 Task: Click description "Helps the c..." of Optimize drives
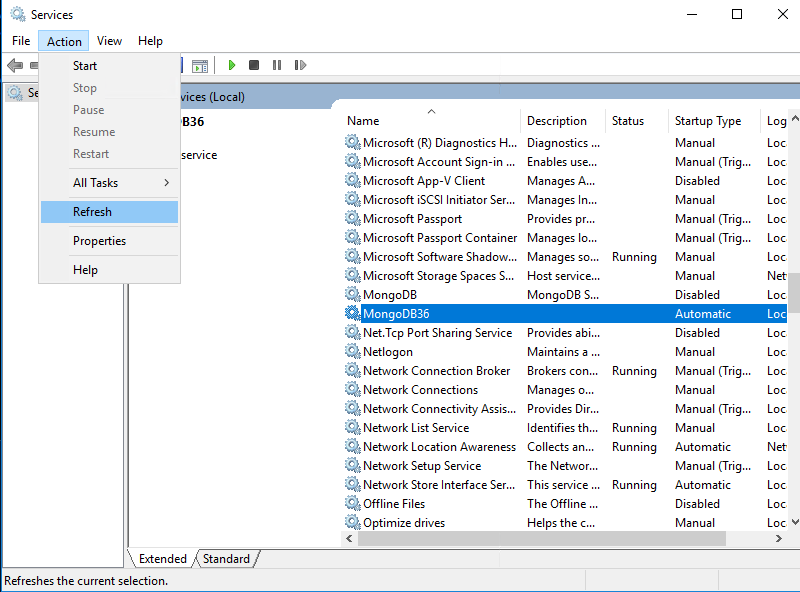(561, 523)
